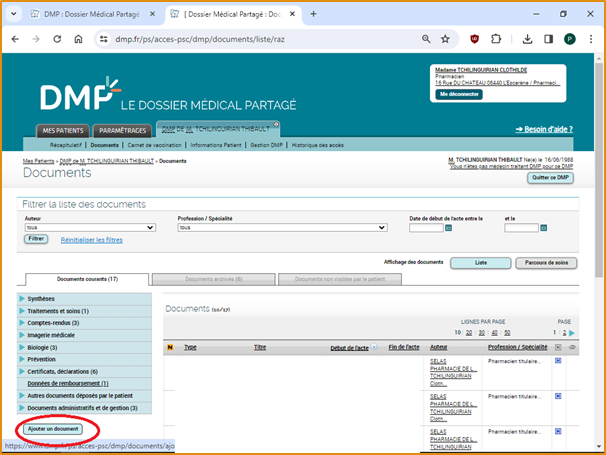The height and width of the screenshot is (455, 606).
Task: Bookmark this page with the star icon
Action: click(445, 39)
